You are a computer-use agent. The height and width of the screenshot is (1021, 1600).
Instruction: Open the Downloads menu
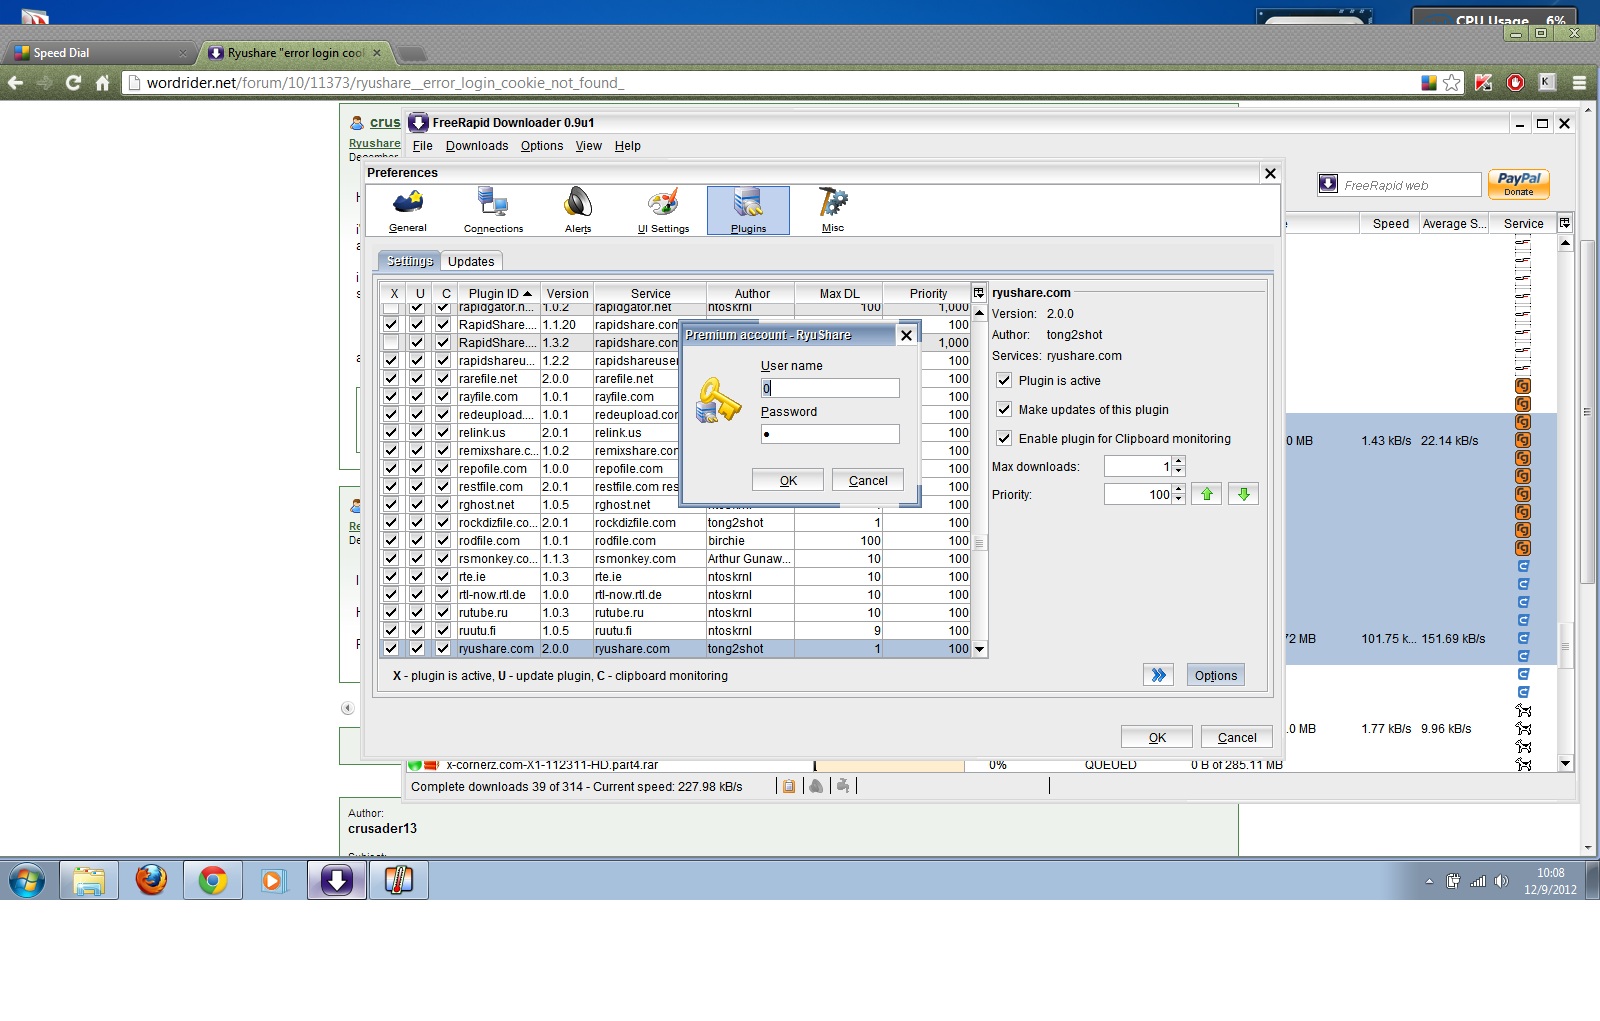coord(476,146)
